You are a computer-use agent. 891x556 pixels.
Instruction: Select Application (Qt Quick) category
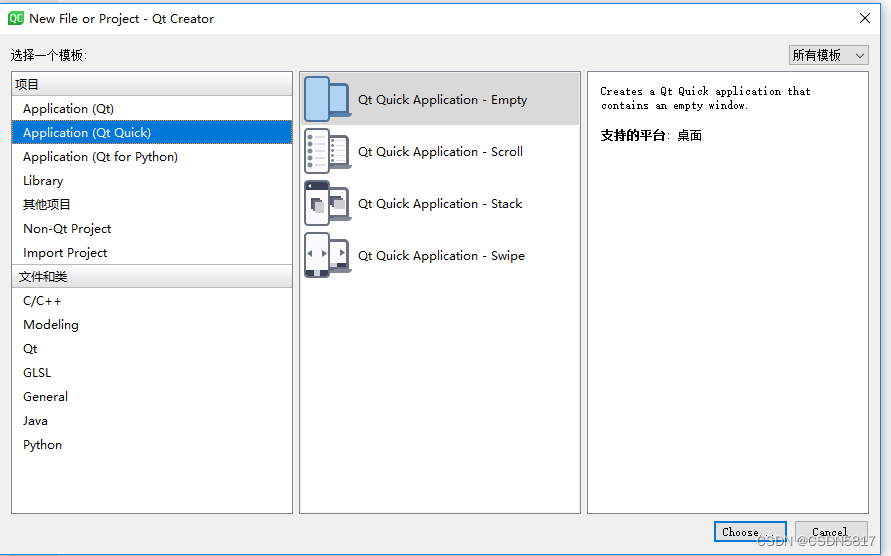pos(152,132)
